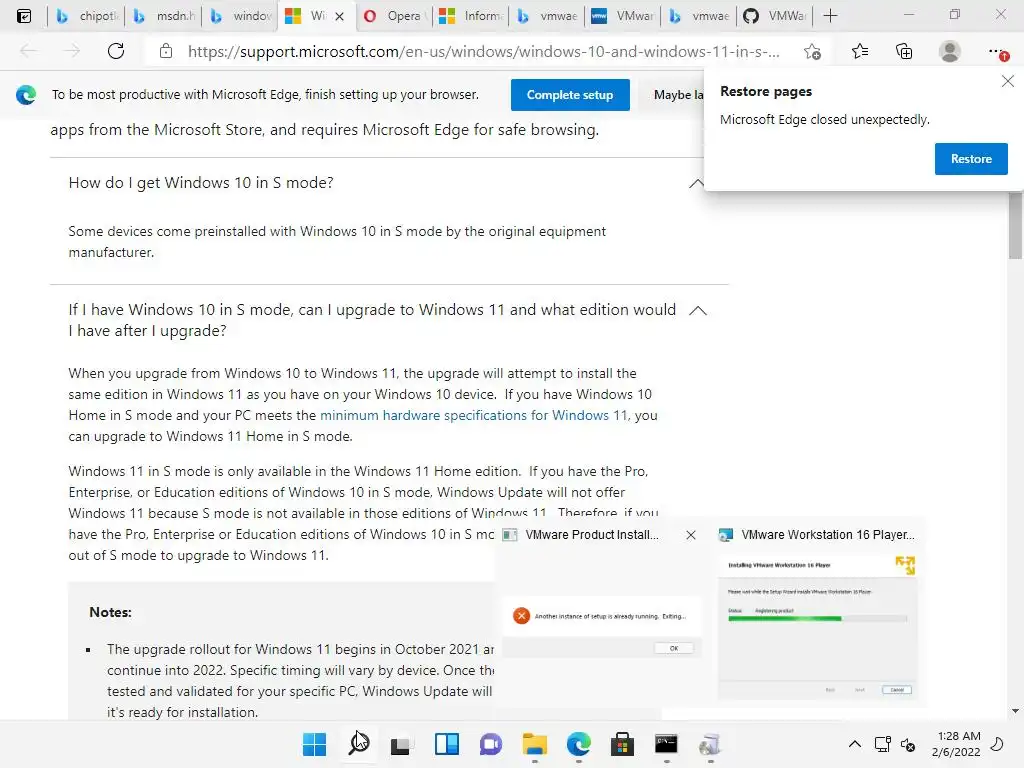The height and width of the screenshot is (768, 1024).
Task: Open a new browser tab
Action: click(830, 16)
